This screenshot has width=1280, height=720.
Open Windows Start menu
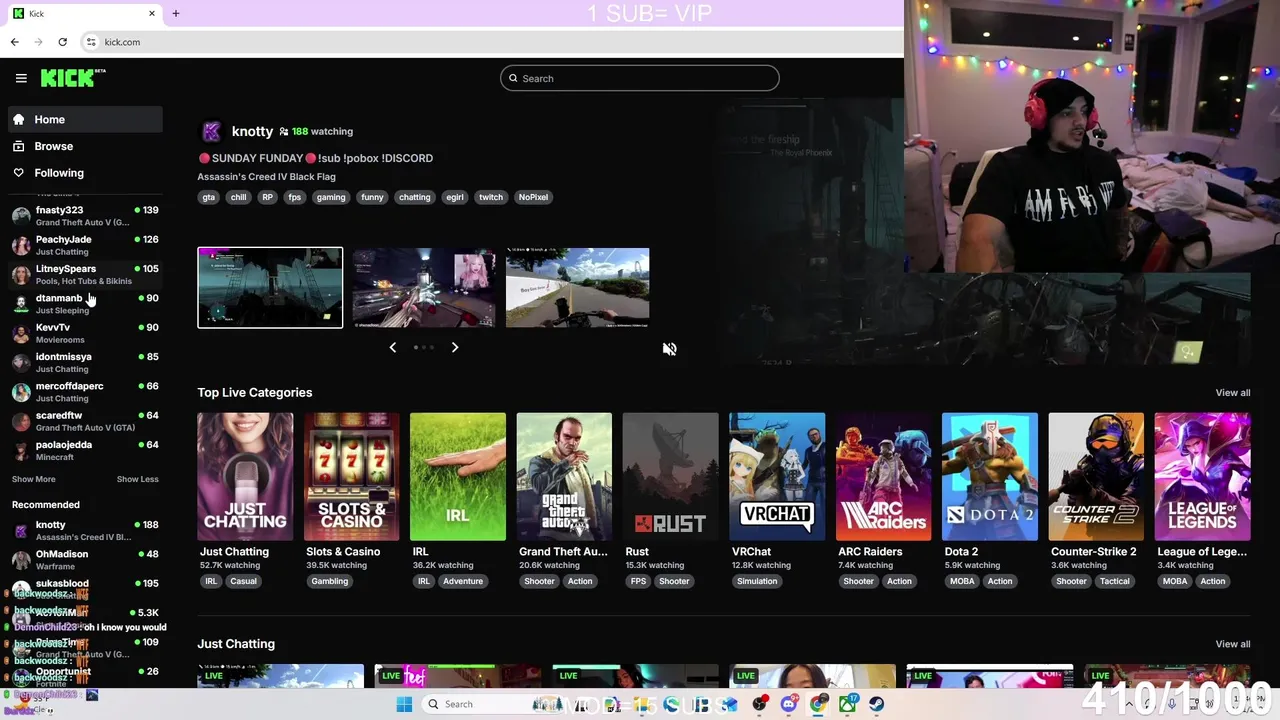404,704
